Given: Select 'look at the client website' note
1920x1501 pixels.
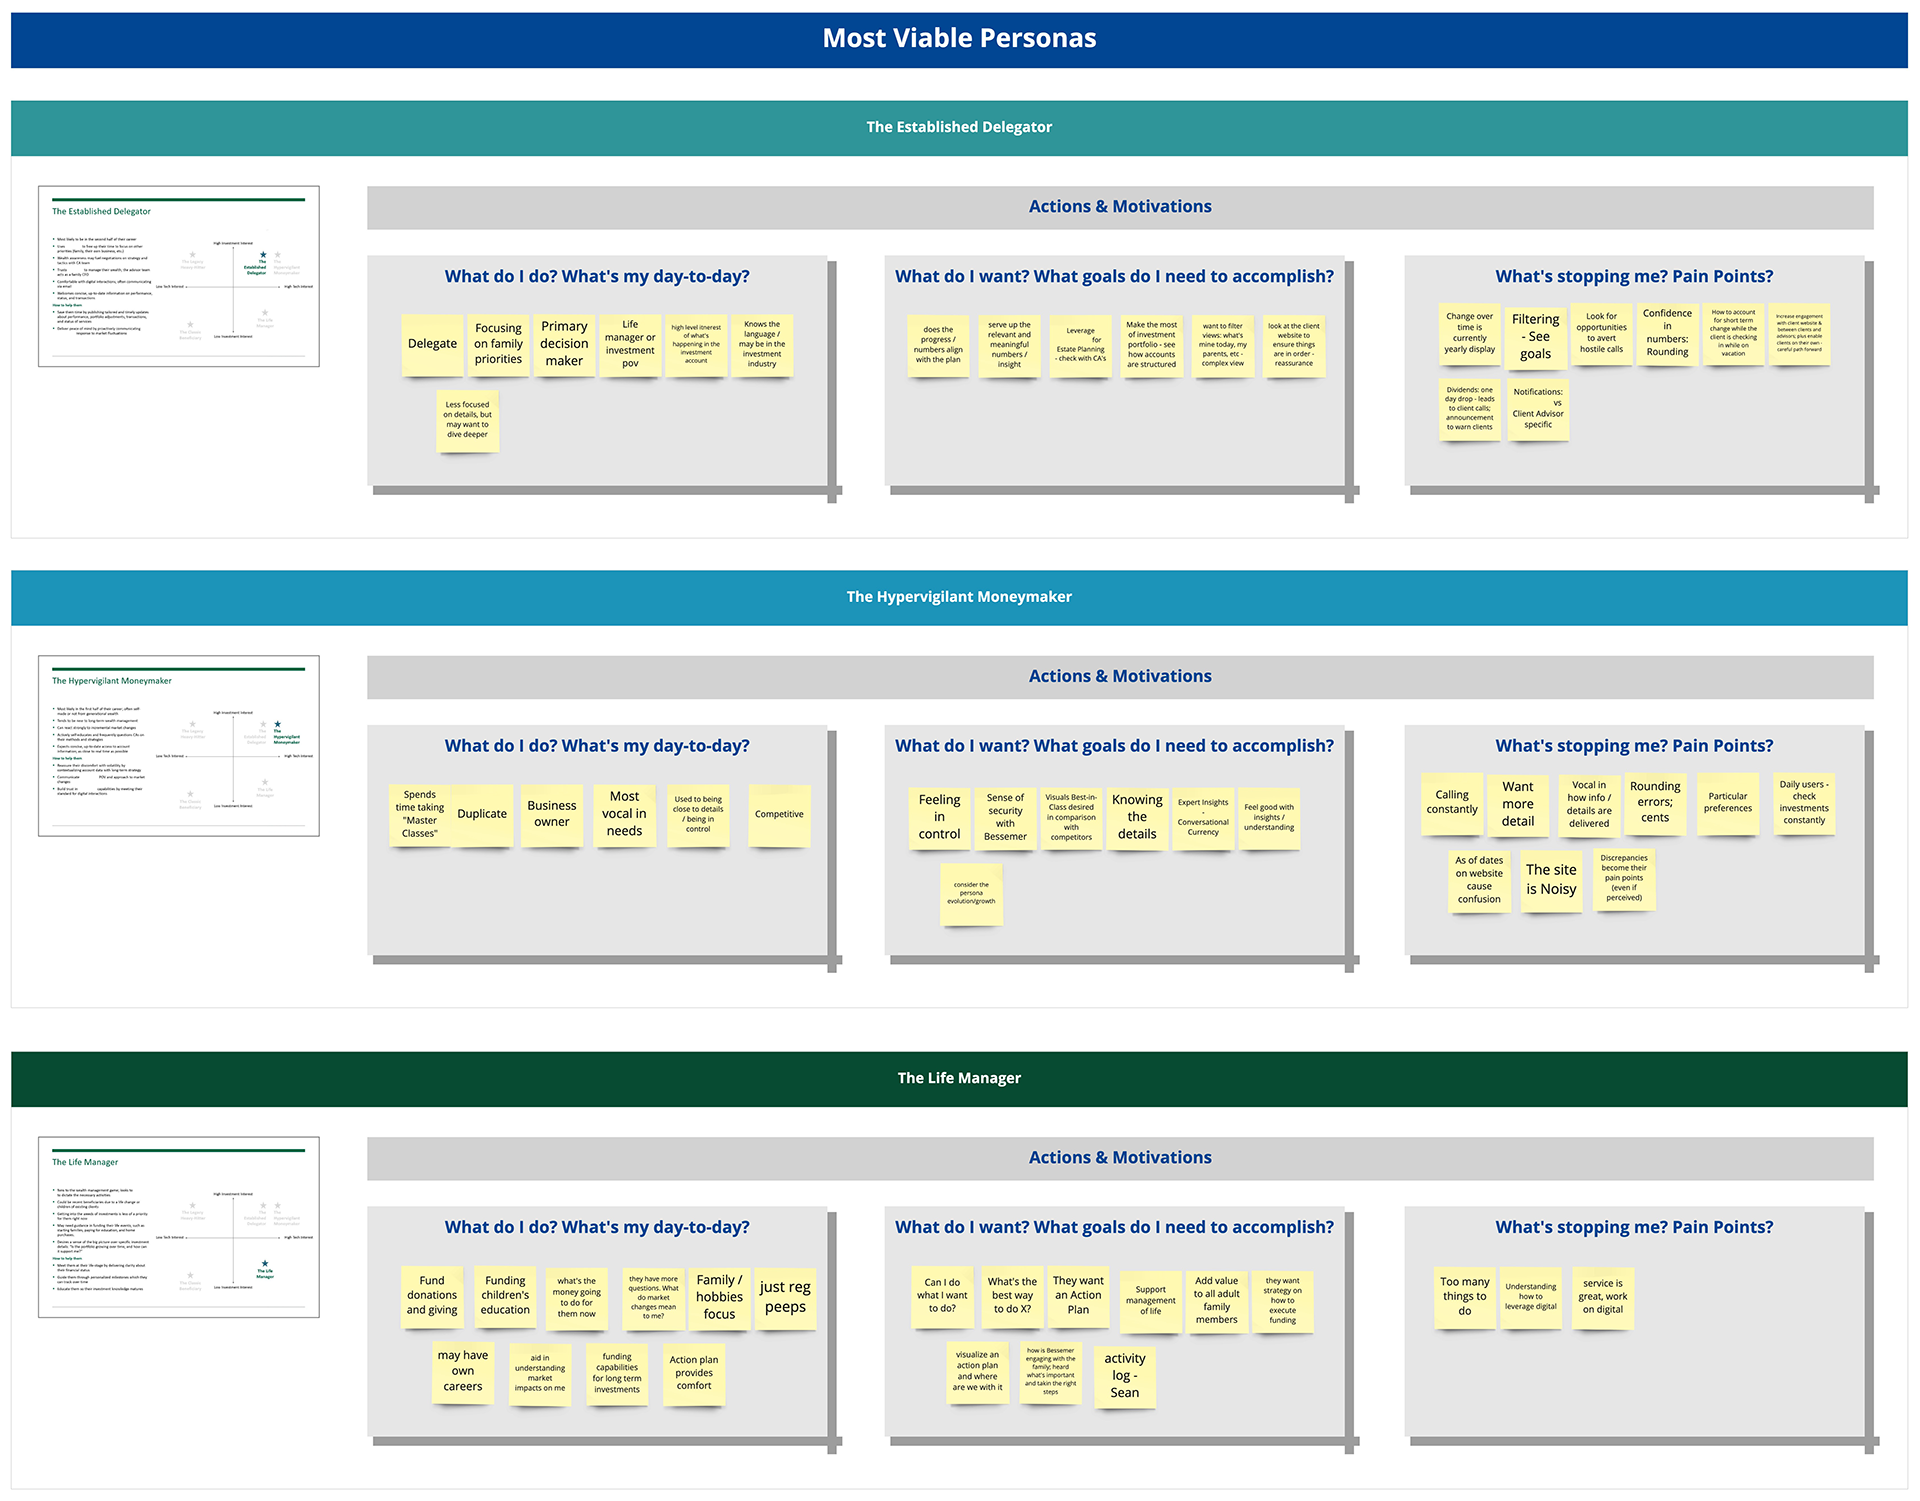Looking at the screenshot, I should click(x=1293, y=345).
